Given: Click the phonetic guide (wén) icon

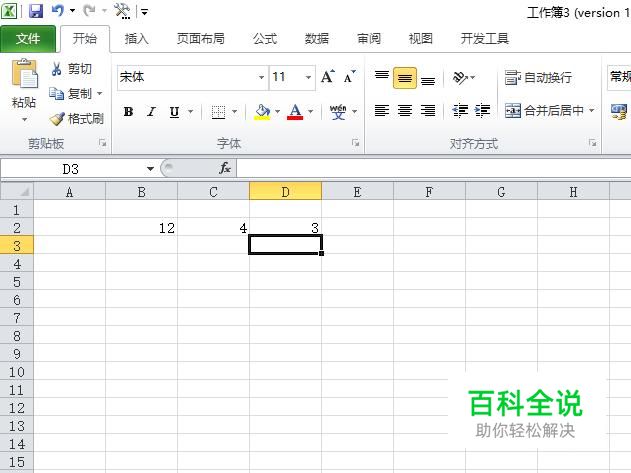Looking at the screenshot, I should [338, 112].
